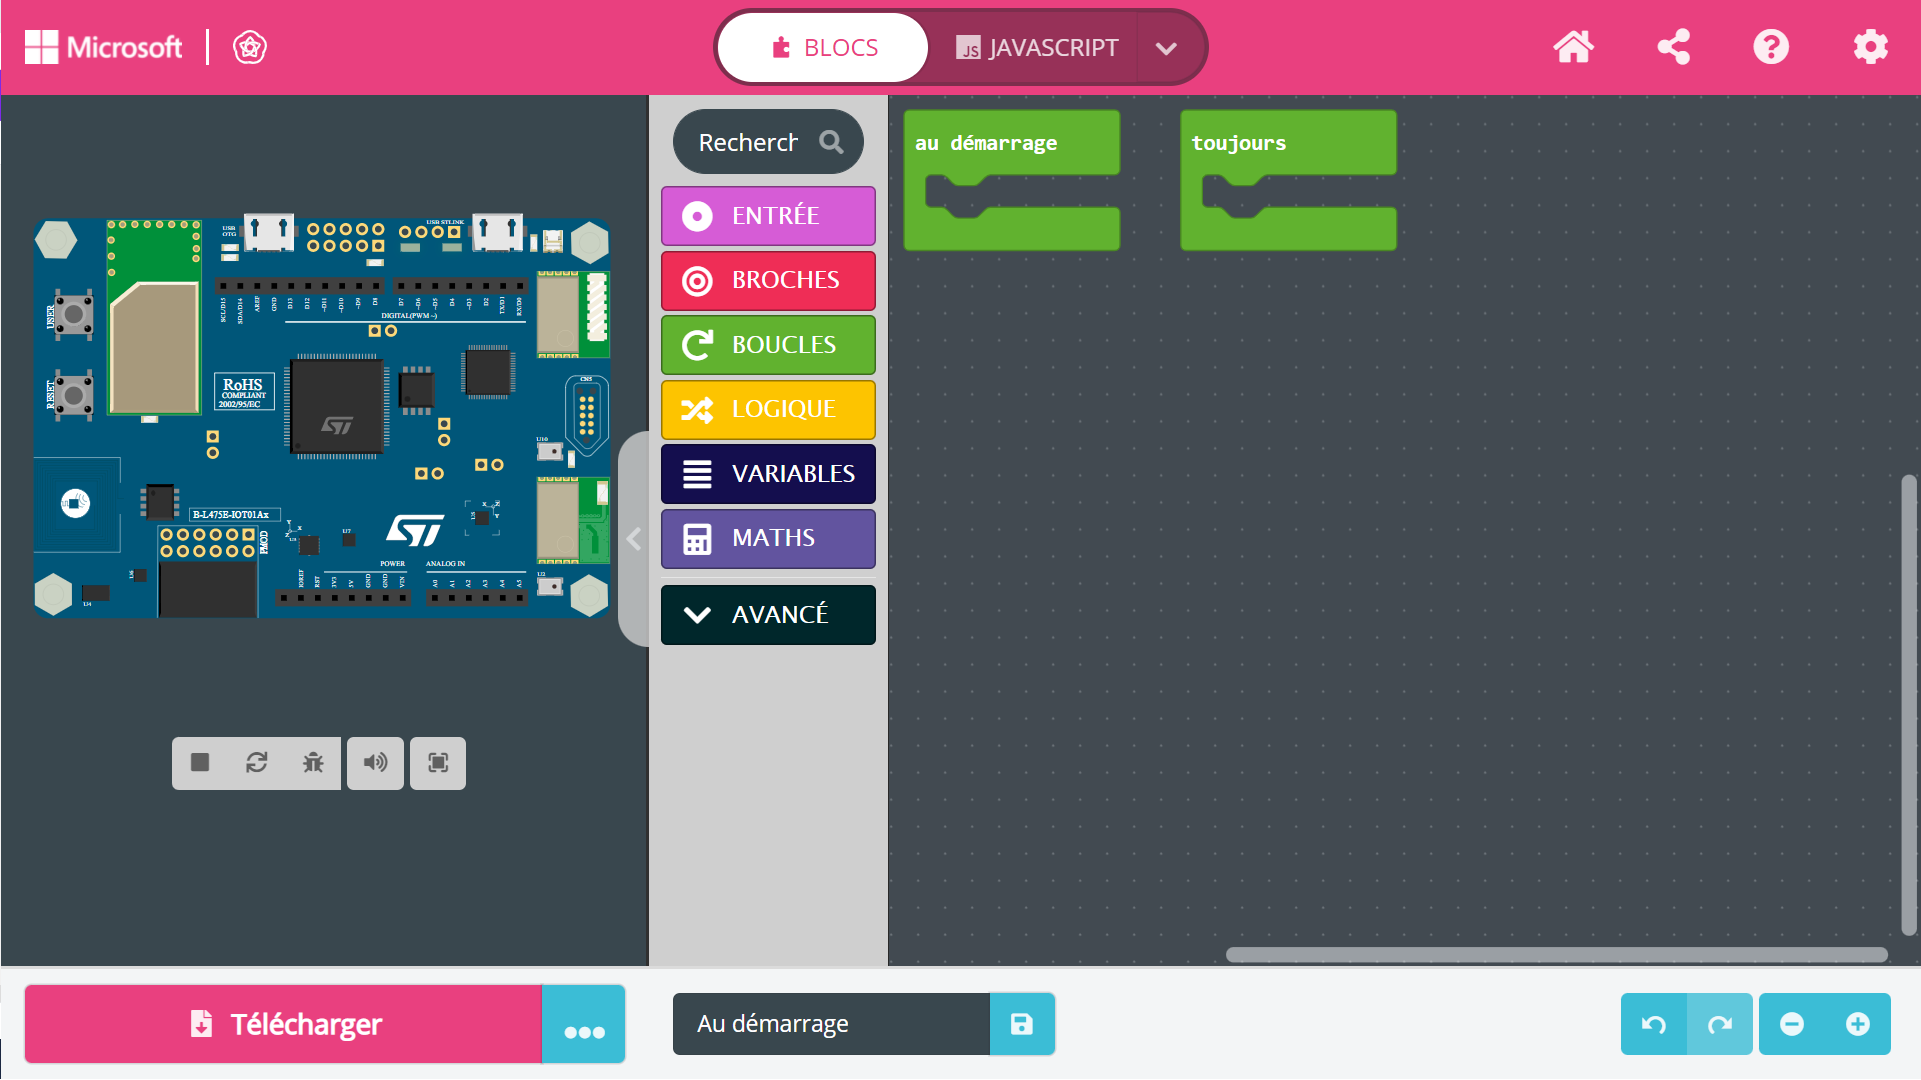The image size is (1921, 1080).
Task: Undo the last edit
Action: [x=1652, y=1024]
